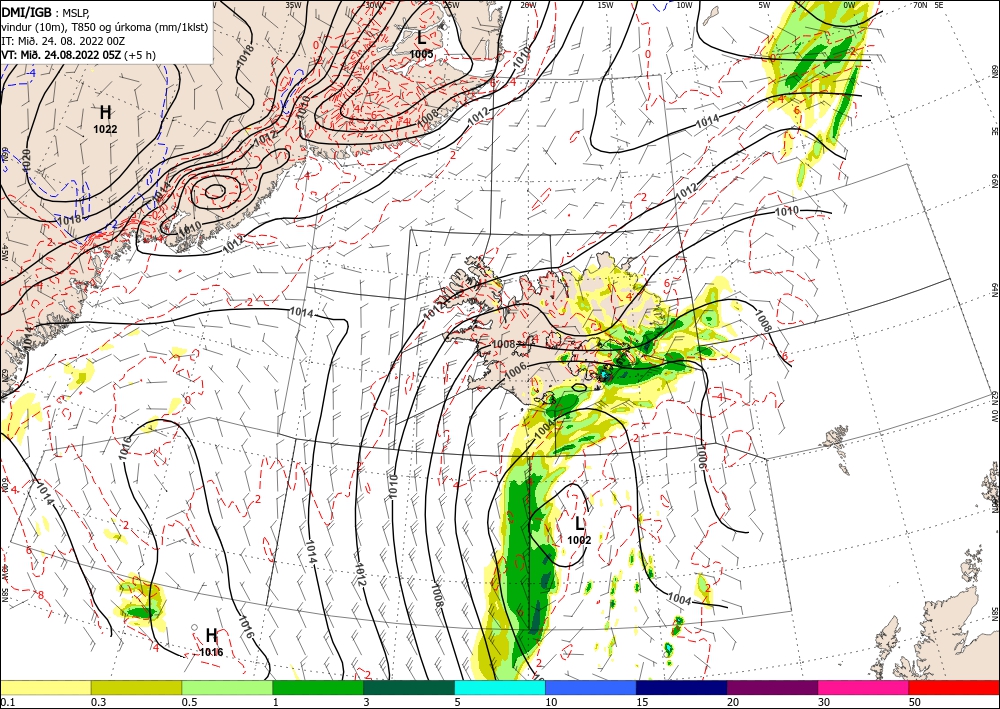Click the light green 0.5 legend swatch

(227, 687)
